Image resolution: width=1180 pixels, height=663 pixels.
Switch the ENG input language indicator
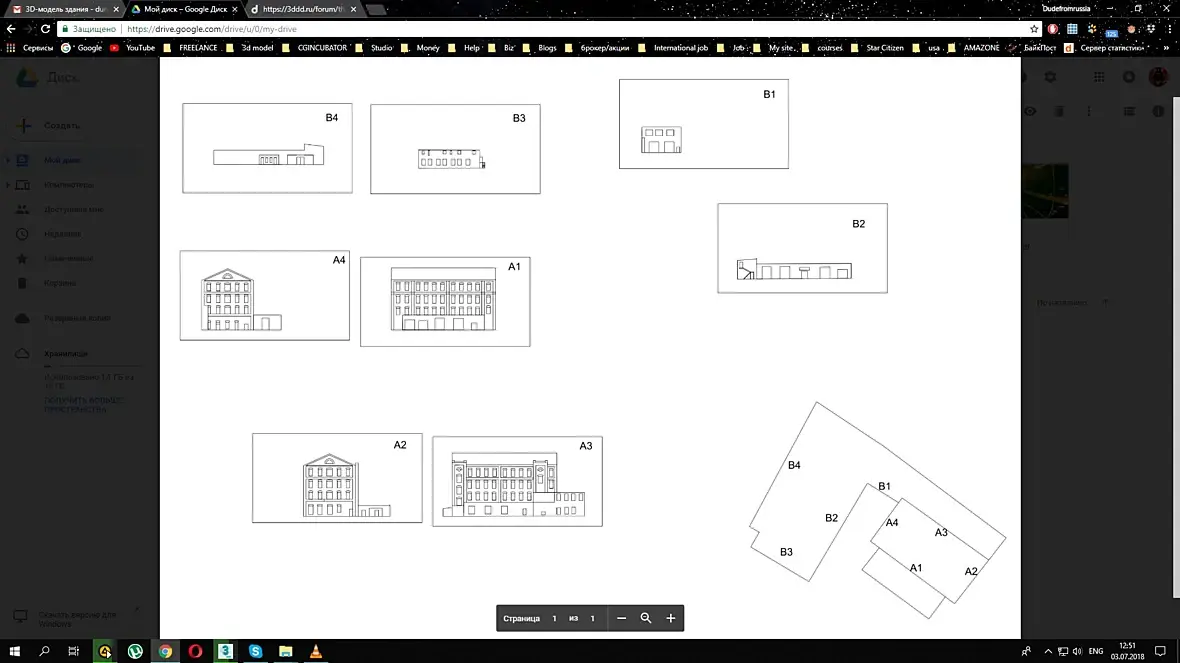(1096, 651)
